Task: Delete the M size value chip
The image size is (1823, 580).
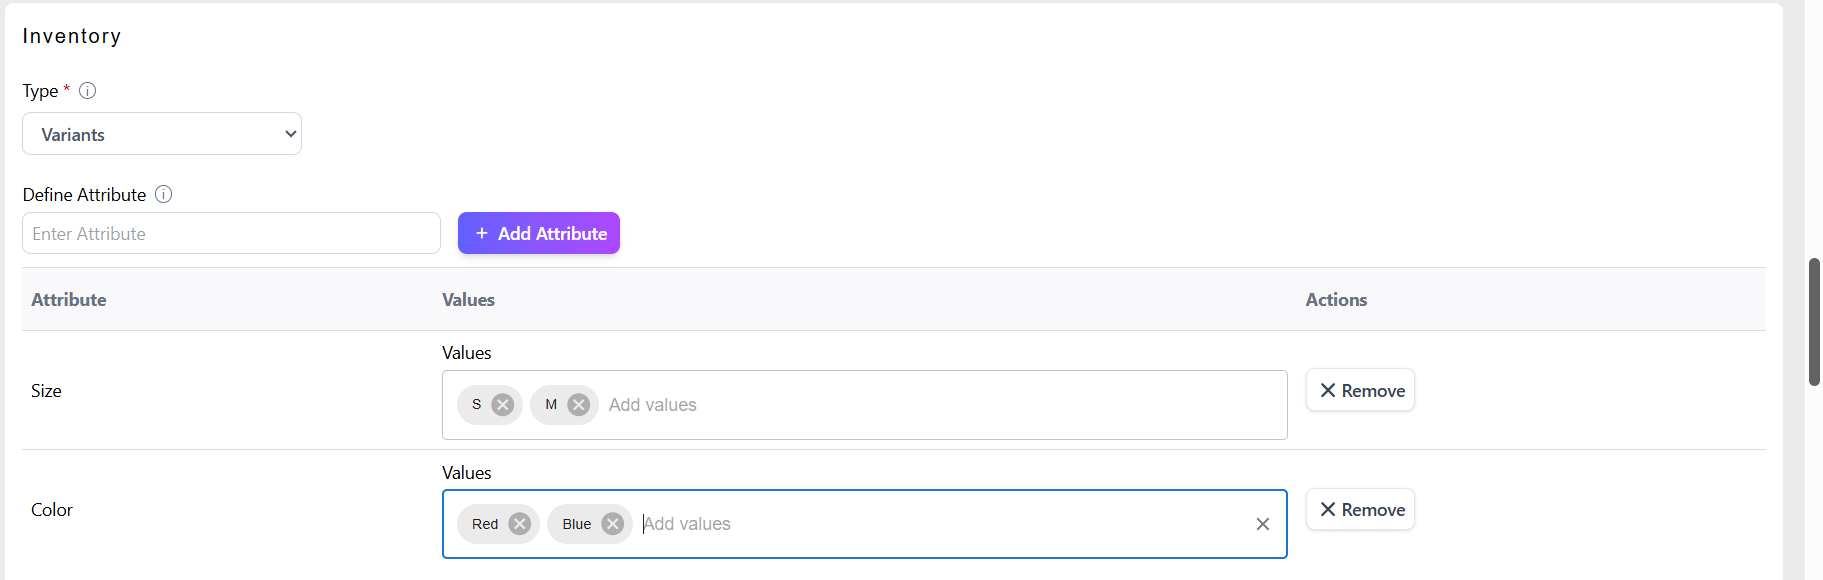Action: tap(578, 405)
